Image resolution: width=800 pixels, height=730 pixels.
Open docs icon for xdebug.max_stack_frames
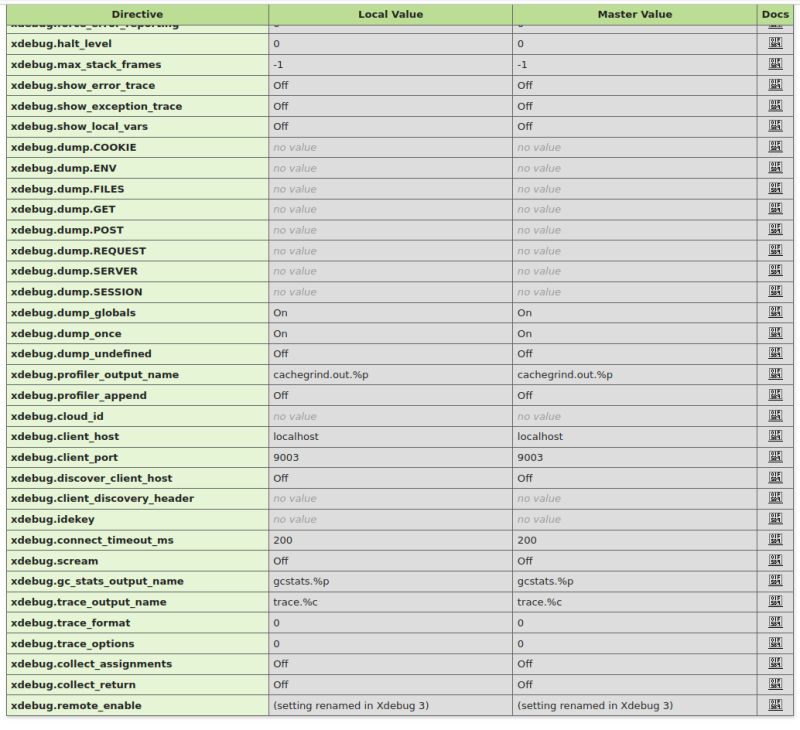[775, 64]
